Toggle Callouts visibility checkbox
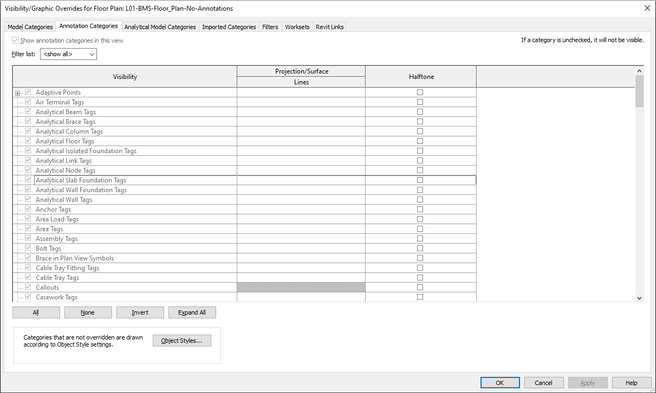 [x=28, y=287]
